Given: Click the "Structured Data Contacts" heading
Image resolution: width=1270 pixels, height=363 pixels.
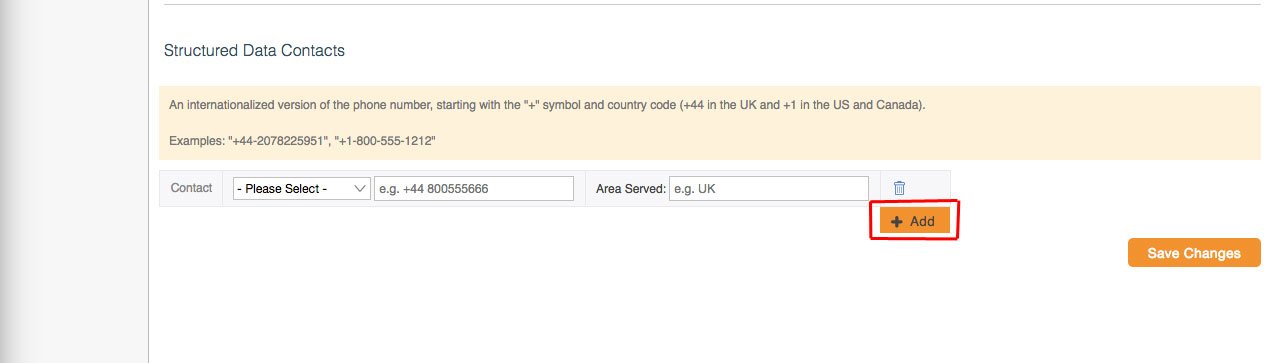Looking at the screenshot, I should point(254,50).
